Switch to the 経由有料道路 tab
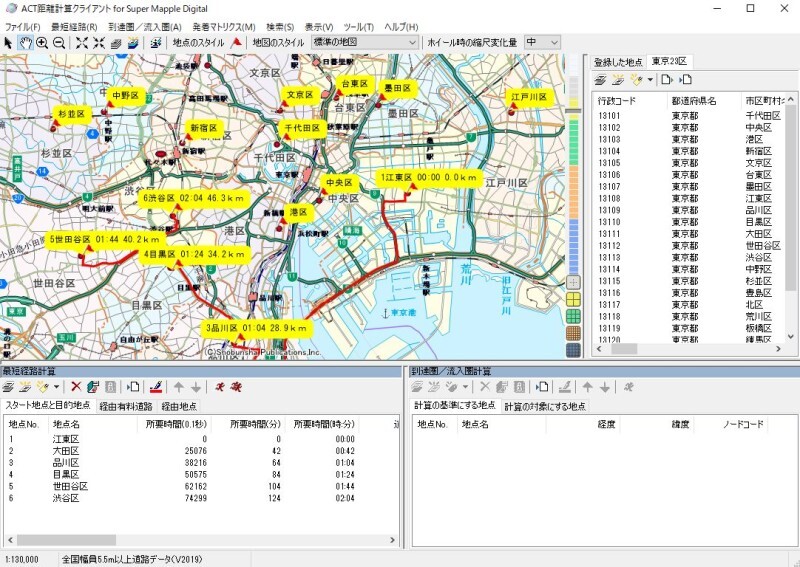Screen dimensions: 800x567 (x=126, y=406)
